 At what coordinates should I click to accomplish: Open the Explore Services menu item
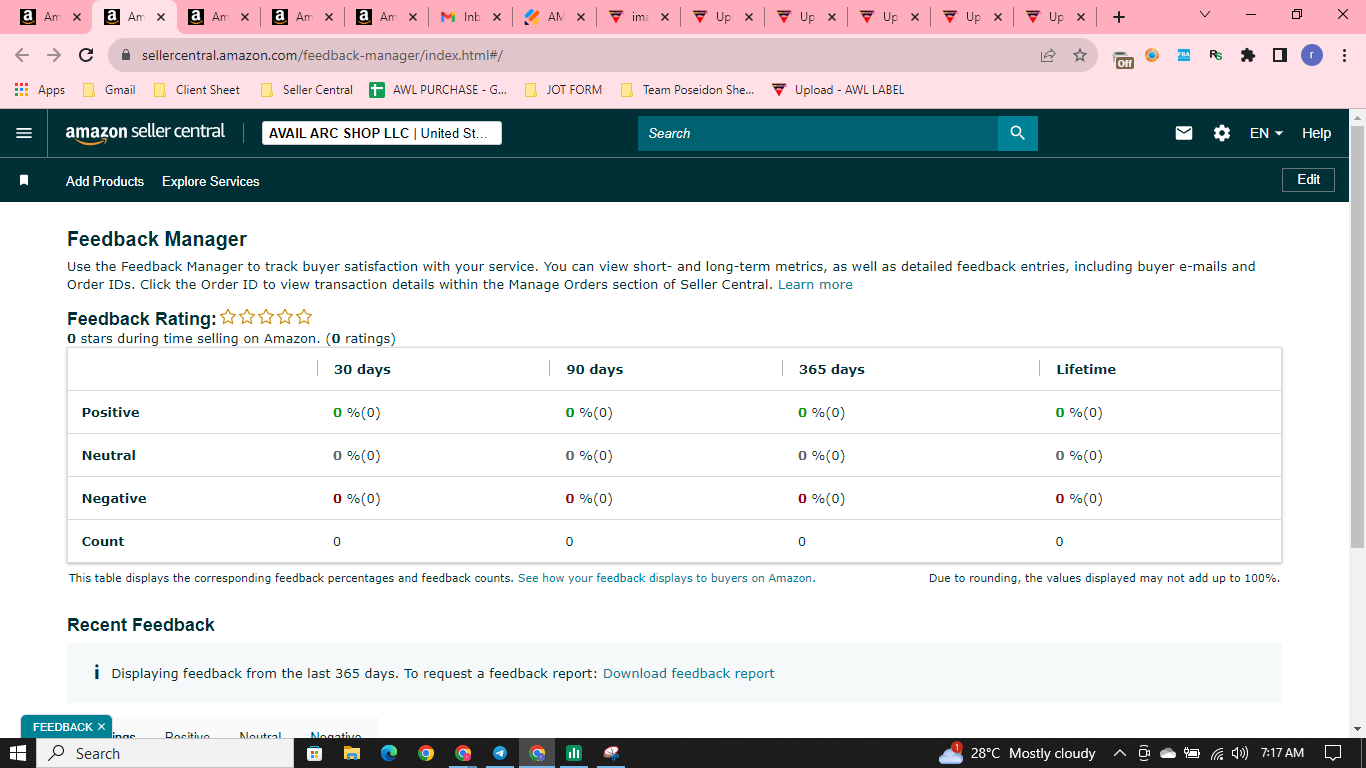click(211, 181)
